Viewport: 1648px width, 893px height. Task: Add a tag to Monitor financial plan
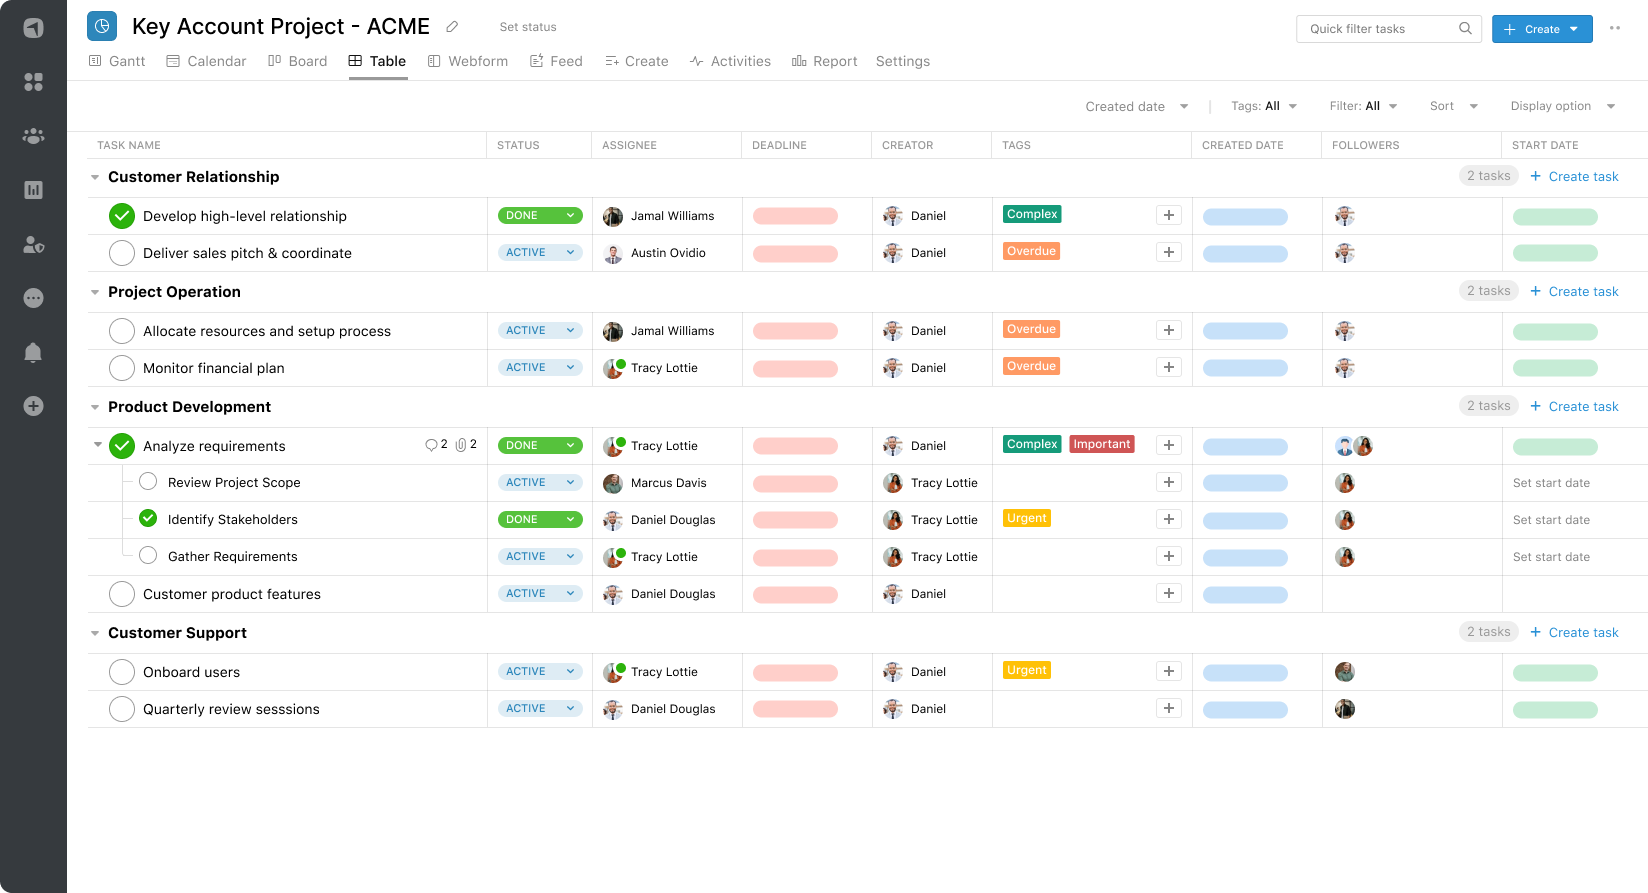pos(1169,367)
